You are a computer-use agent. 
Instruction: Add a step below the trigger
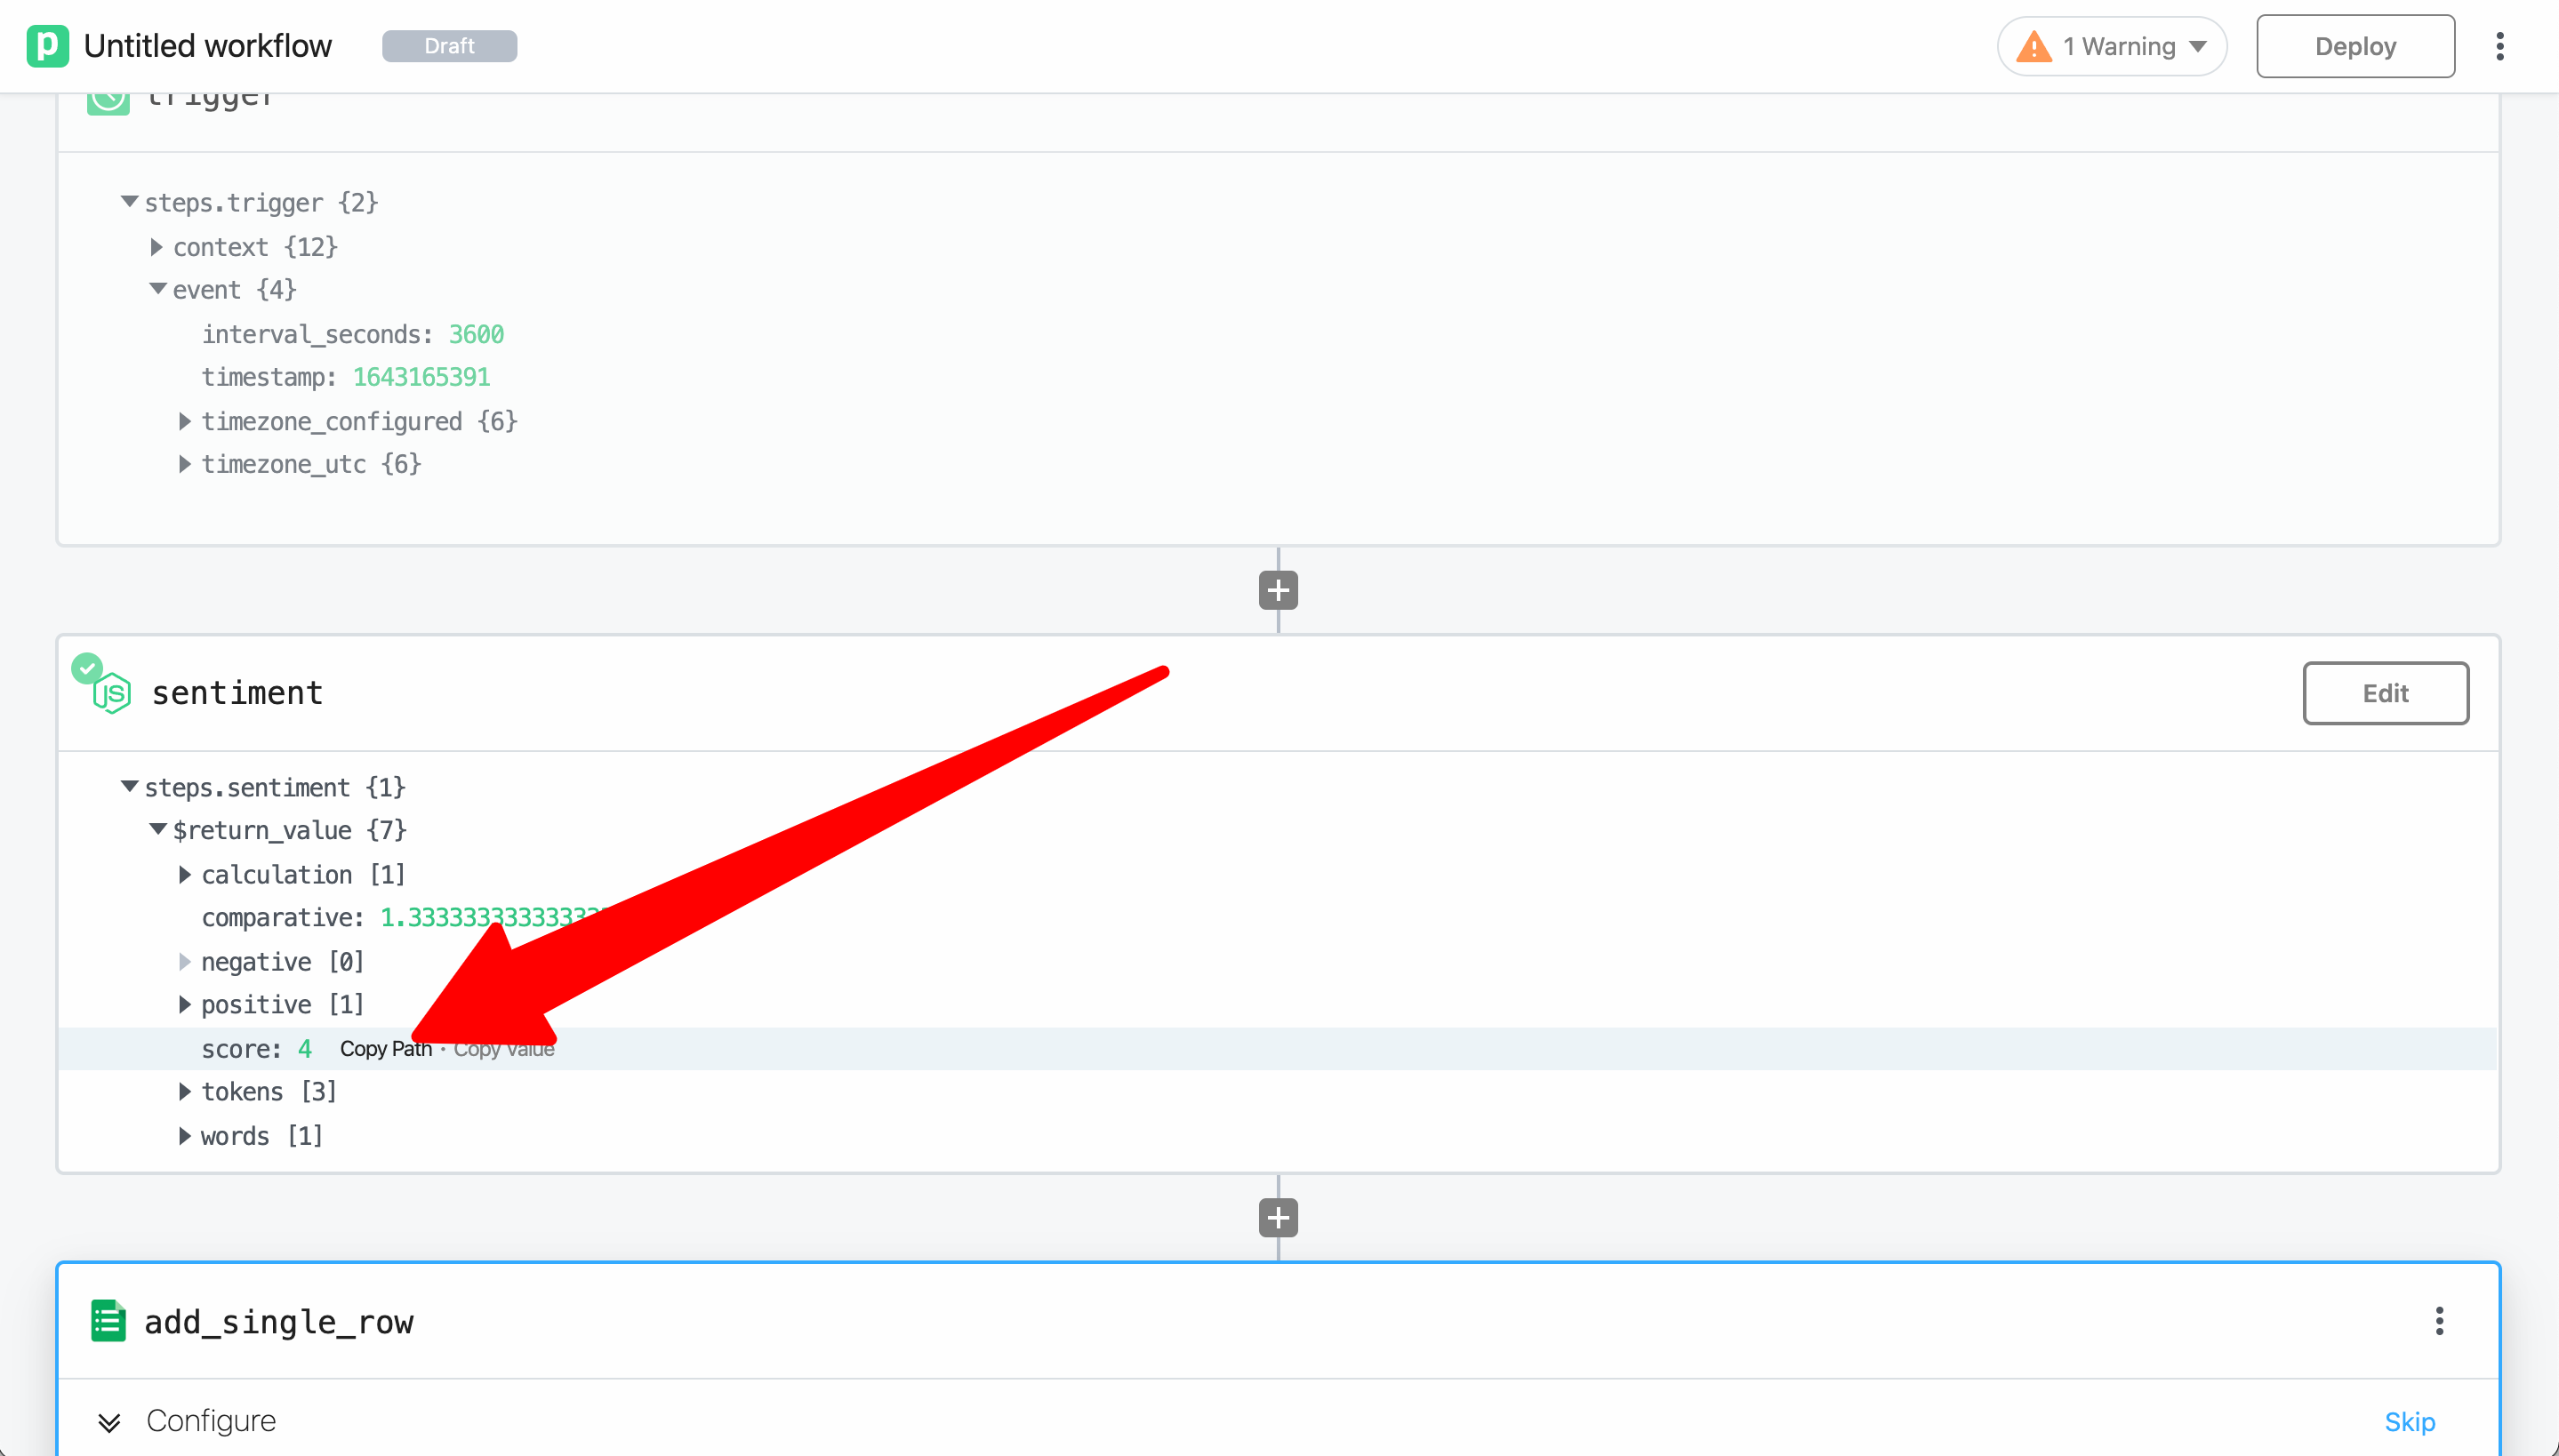pos(1278,590)
